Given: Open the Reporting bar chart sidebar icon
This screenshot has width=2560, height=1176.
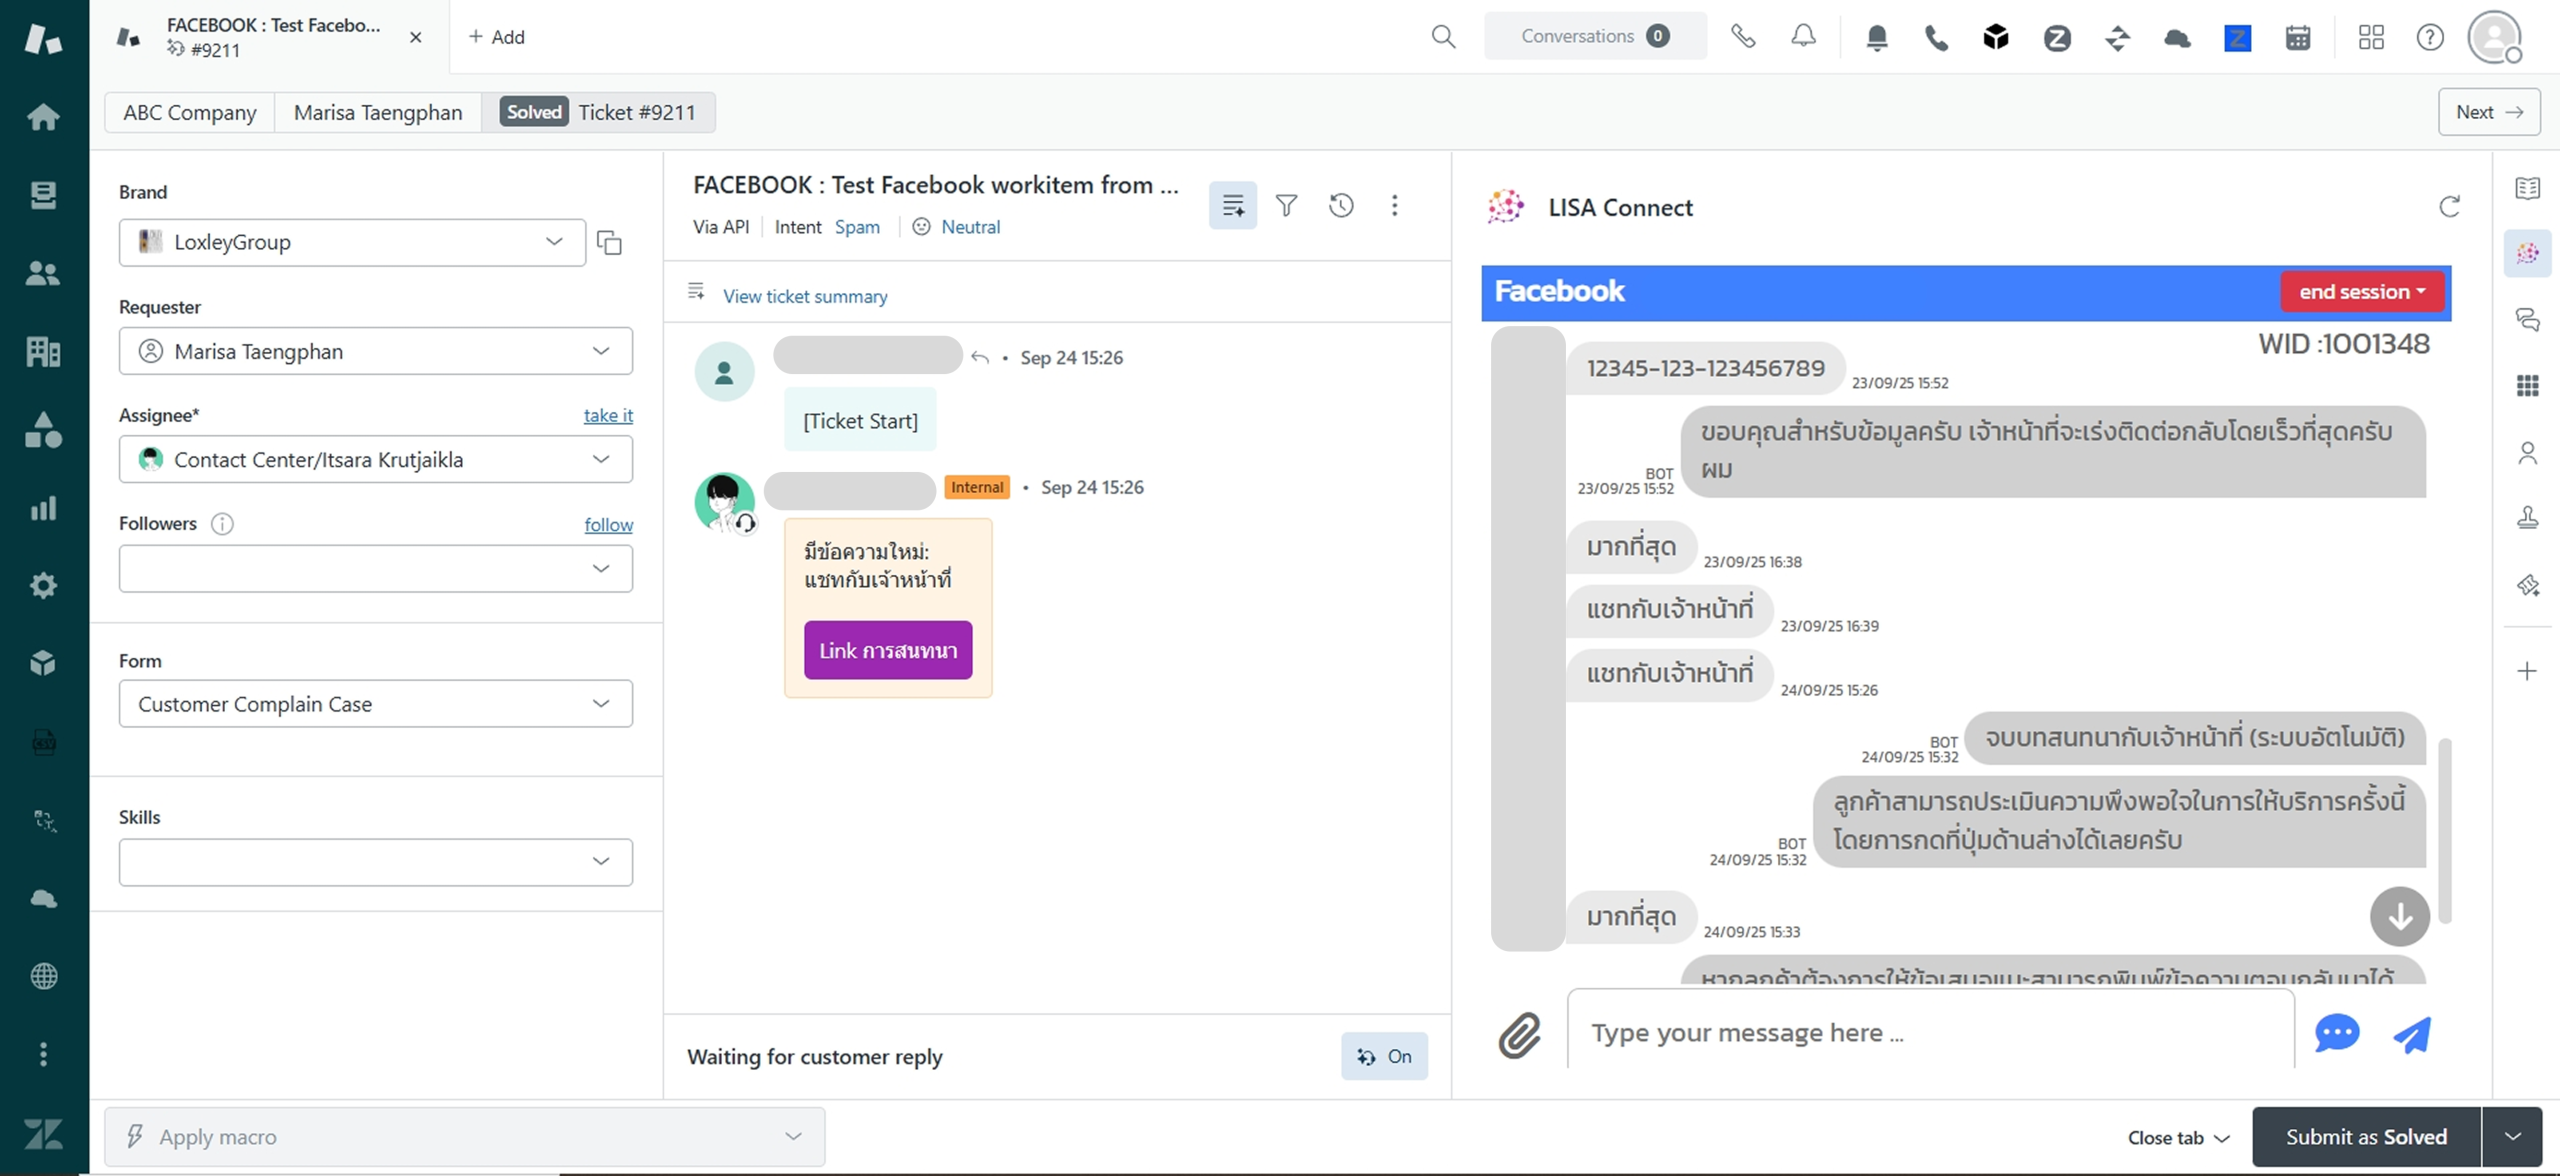Looking at the screenshot, I should [x=43, y=508].
